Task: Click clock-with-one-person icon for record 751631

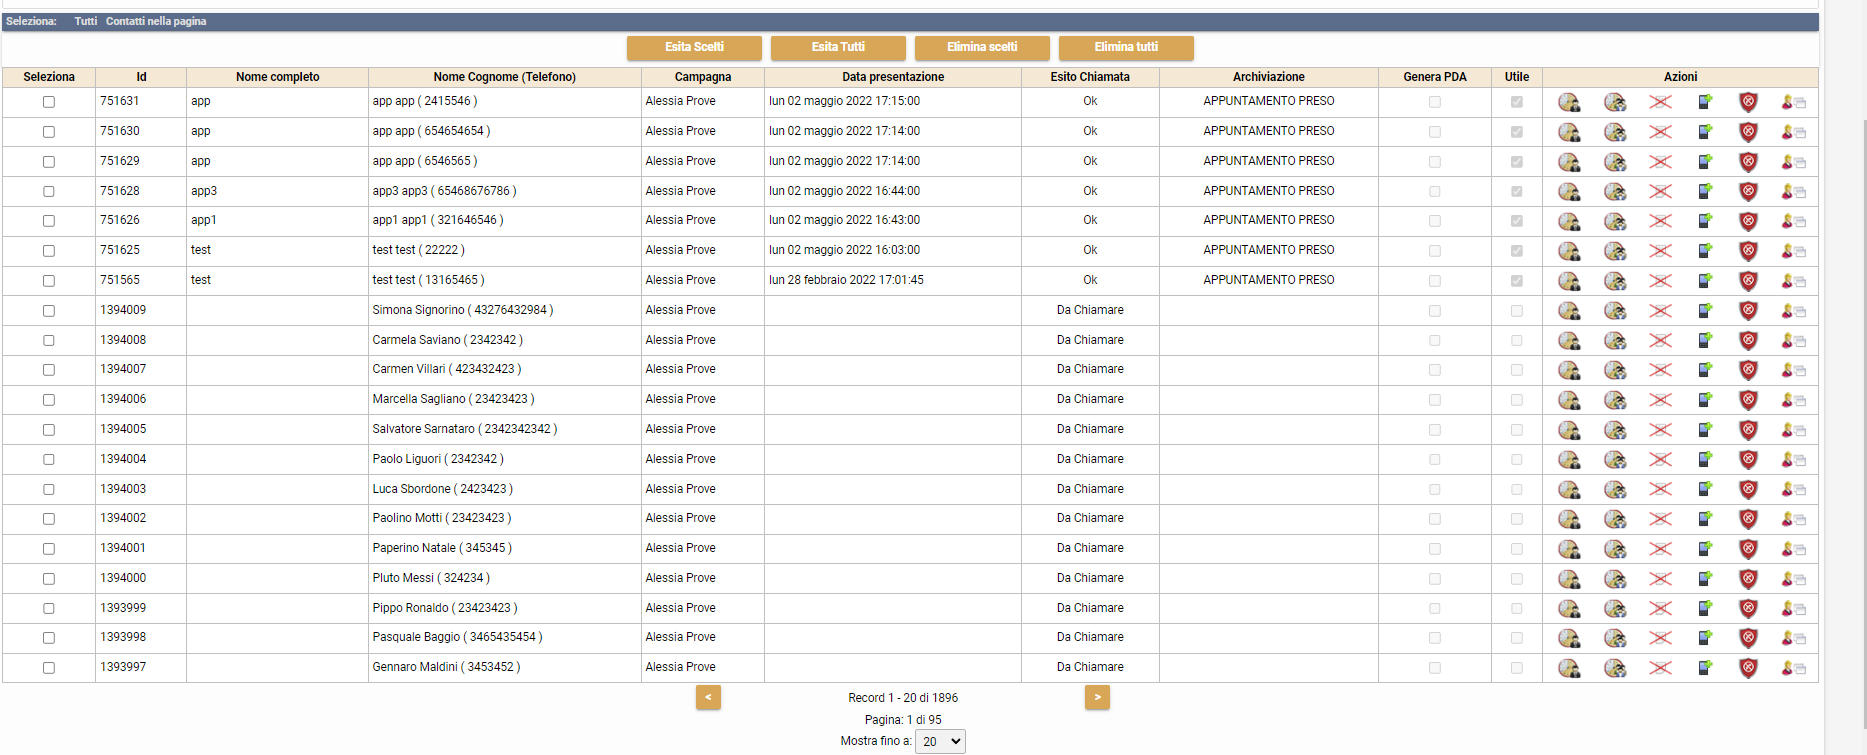Action: coord(1569,102)
